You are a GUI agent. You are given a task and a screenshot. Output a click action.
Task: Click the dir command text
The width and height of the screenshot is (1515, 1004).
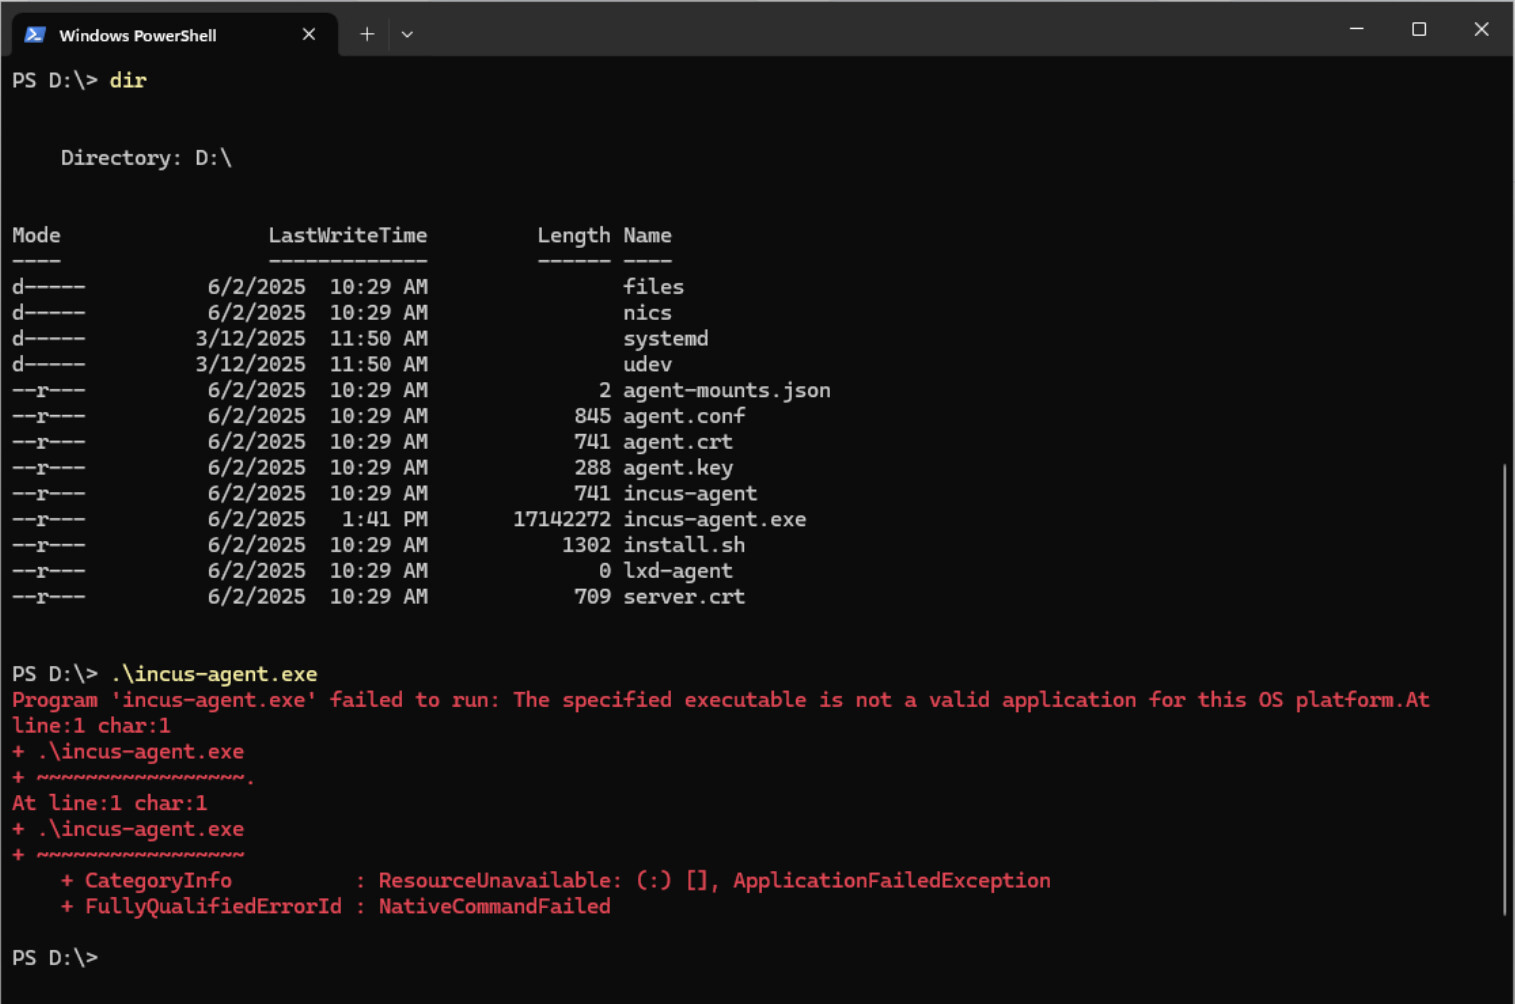coord(128,80)
